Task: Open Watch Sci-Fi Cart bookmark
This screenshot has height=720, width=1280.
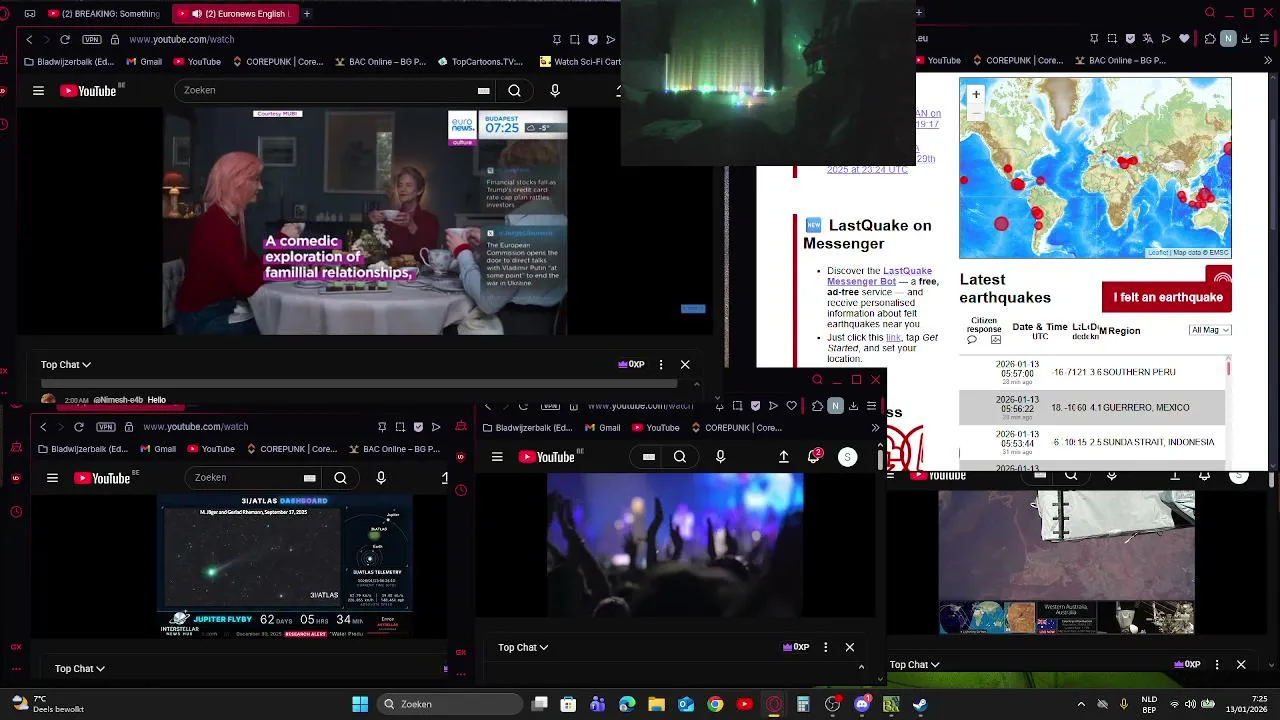Action: pyautogui.click(x=580, y=61)
